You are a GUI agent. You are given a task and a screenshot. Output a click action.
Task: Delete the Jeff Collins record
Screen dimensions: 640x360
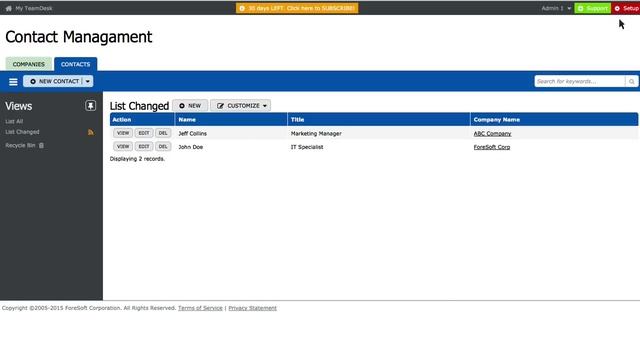[163, 133]
